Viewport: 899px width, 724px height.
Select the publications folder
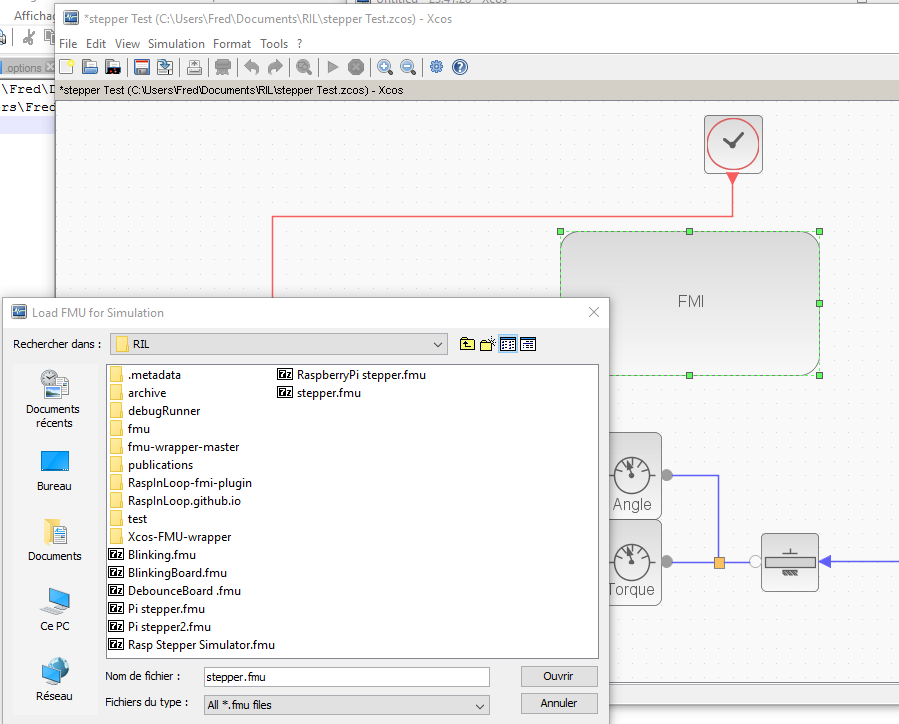tap(151, 465)
